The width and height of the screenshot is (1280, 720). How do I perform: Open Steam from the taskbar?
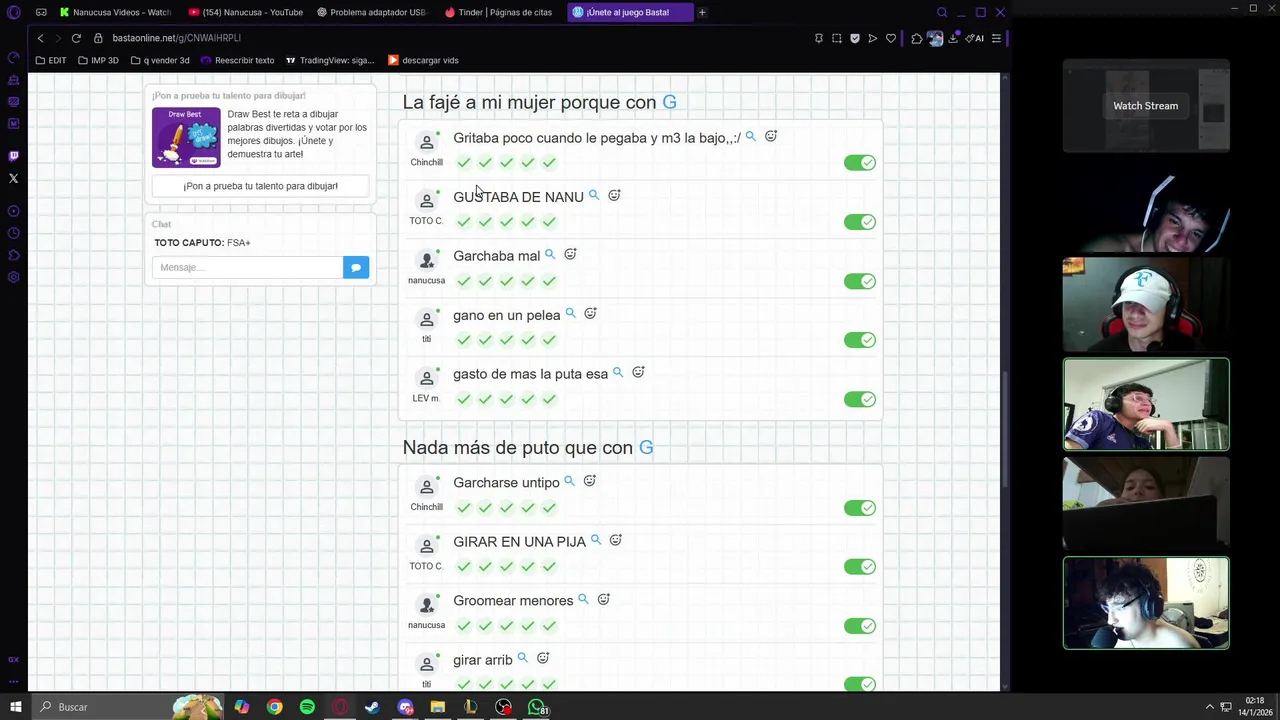click(372, 707)
